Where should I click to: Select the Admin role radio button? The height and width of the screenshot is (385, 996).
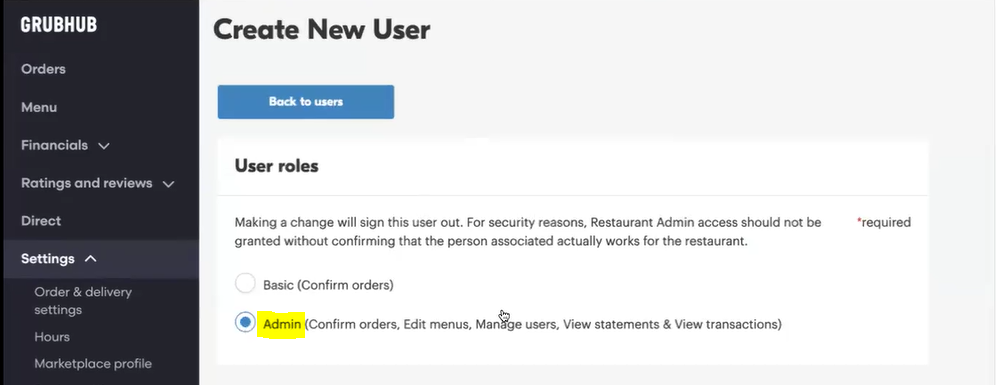tap(245, 322)
